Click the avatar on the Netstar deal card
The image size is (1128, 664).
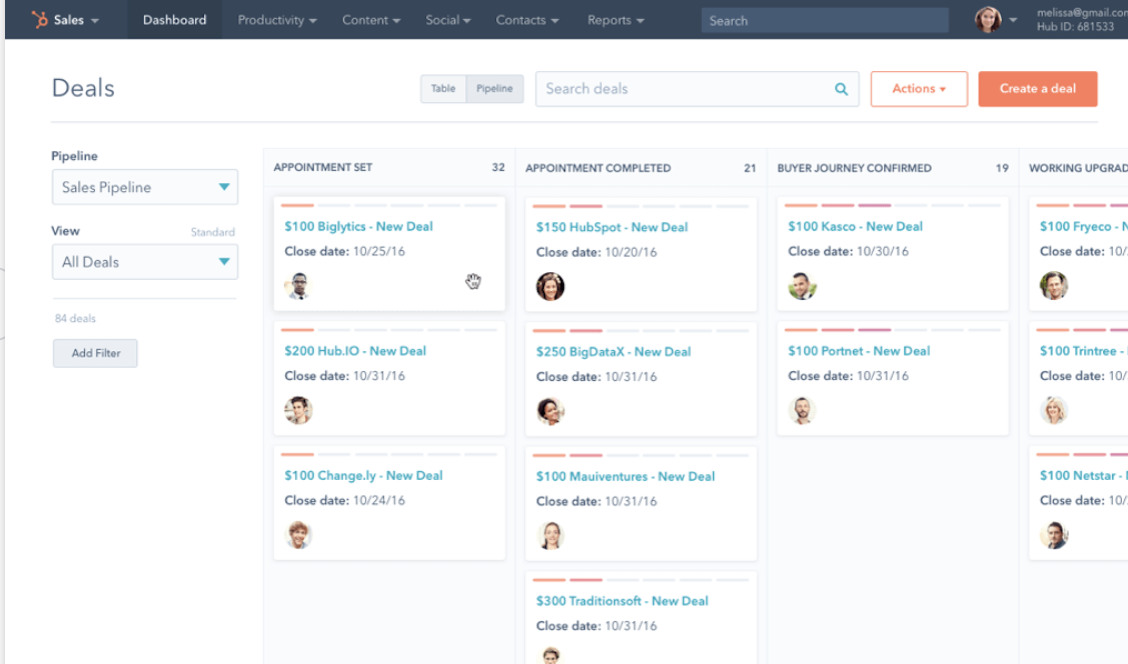coord(1055,535)
